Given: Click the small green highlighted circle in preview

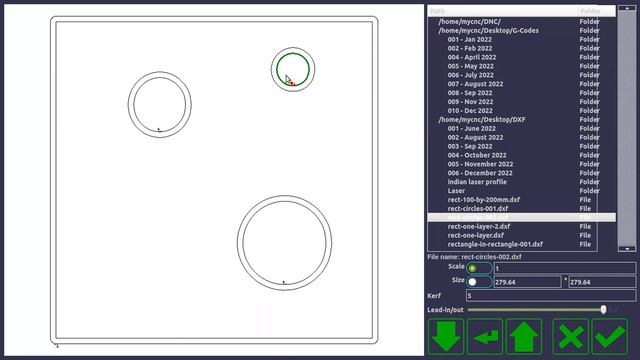Looking at the screenshot, I should pyautogui.click(x=293, y=69).
